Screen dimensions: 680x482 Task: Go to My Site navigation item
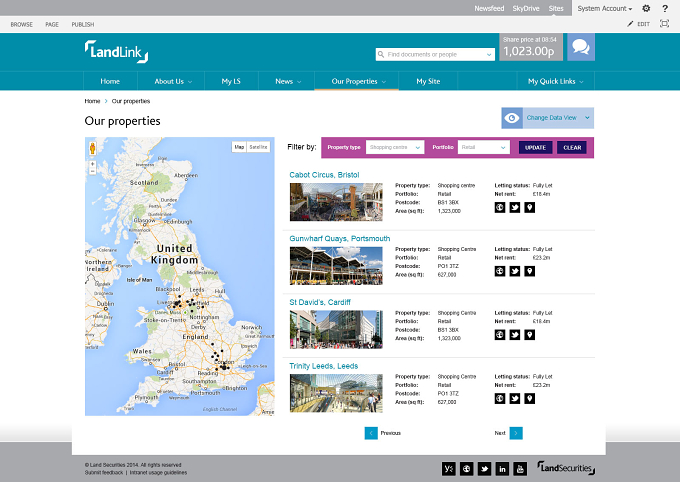pyautogui.click(x=428, y=81)
